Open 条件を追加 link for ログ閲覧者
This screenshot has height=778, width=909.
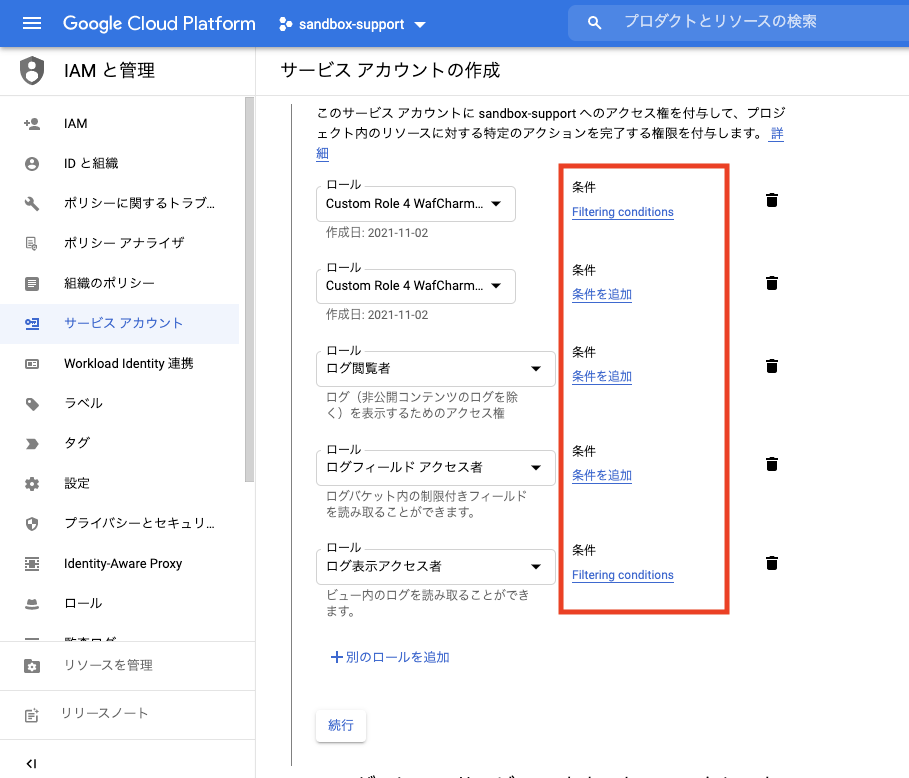(601, 376)
